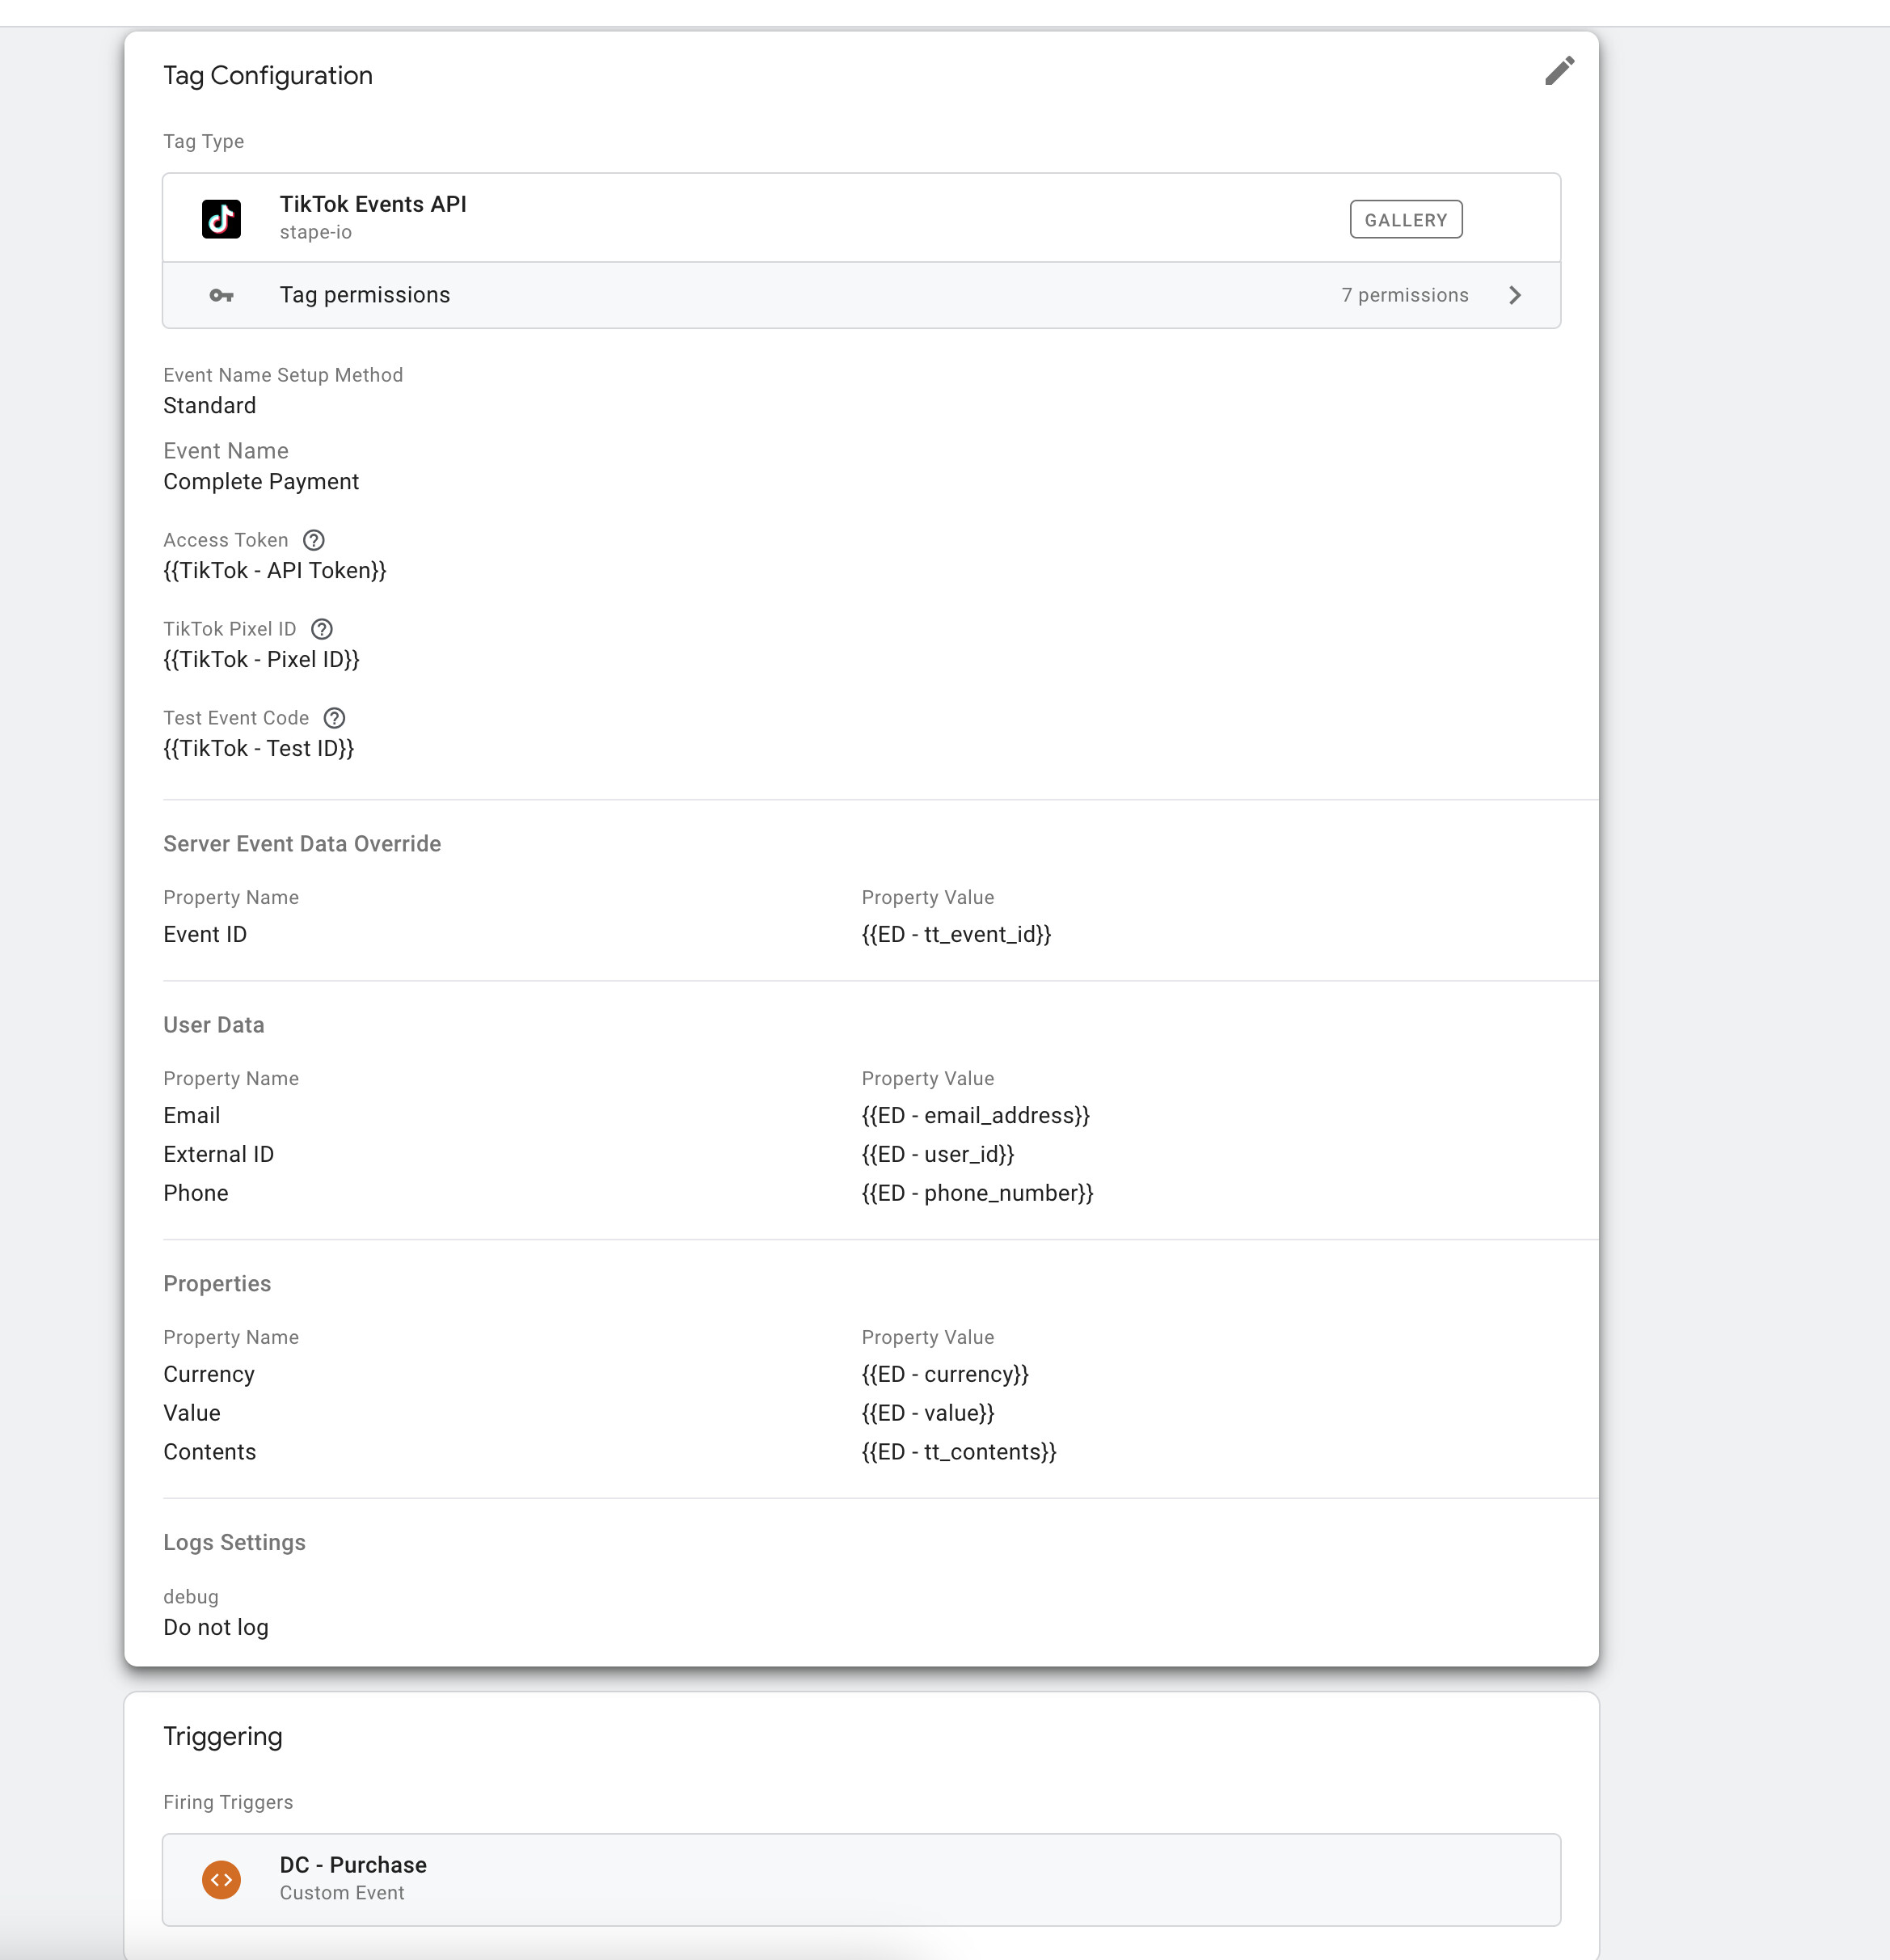Click the {{ED - tt_event_id}} property value
Image resolution: width=1890 pixels, height=1960 pixels.
(x=956, y=934)
